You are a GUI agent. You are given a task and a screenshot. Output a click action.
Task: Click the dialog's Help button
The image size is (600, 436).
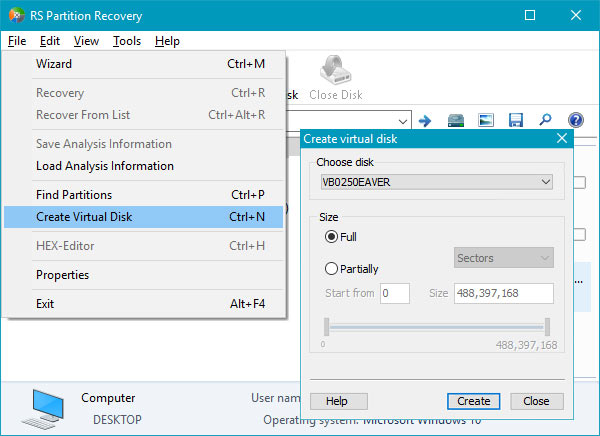(x=339, y=401)
